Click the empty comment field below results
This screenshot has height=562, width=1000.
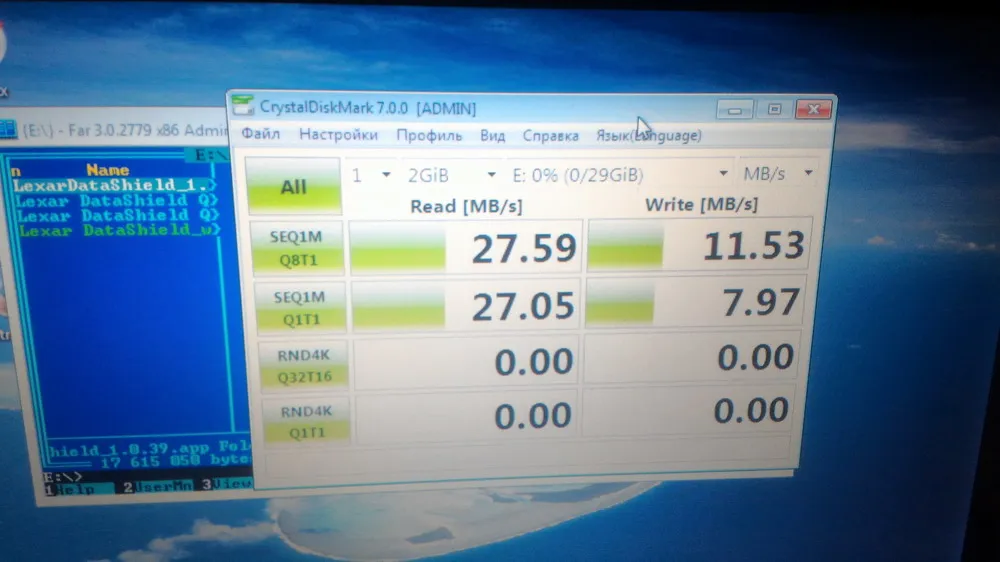pyautogui.click(x=529, y=461)
